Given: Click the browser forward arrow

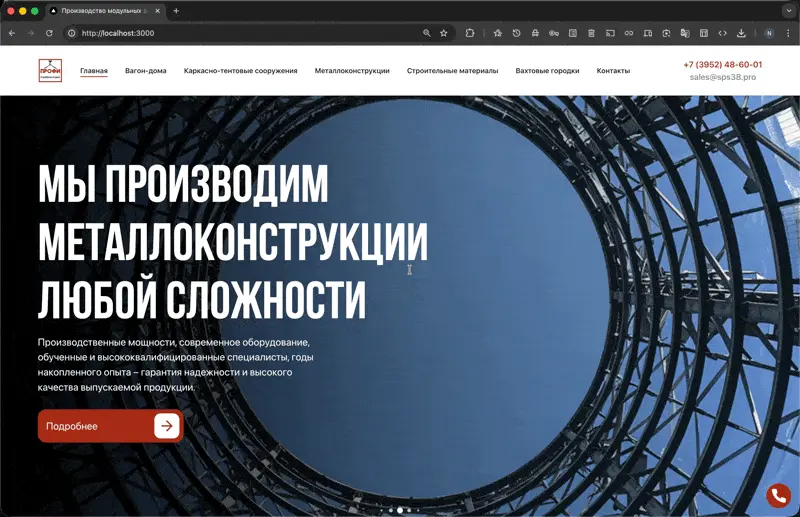Looking at the screenshot, I should [31, 33].
